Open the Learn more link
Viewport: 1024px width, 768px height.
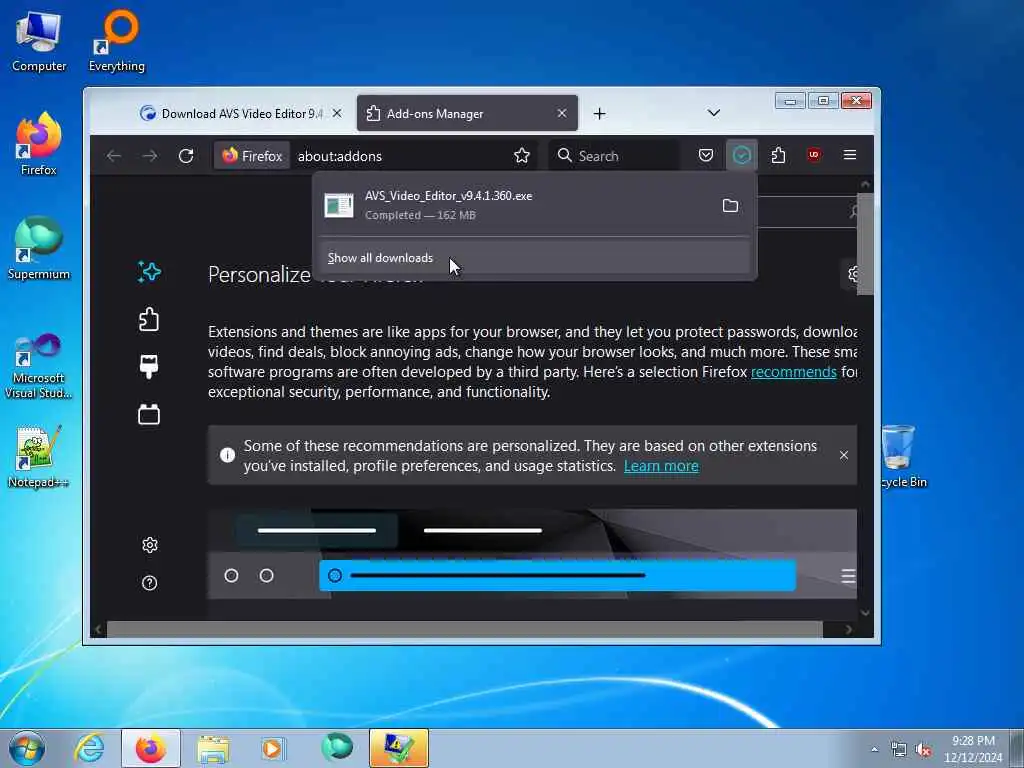click(661, 466)
